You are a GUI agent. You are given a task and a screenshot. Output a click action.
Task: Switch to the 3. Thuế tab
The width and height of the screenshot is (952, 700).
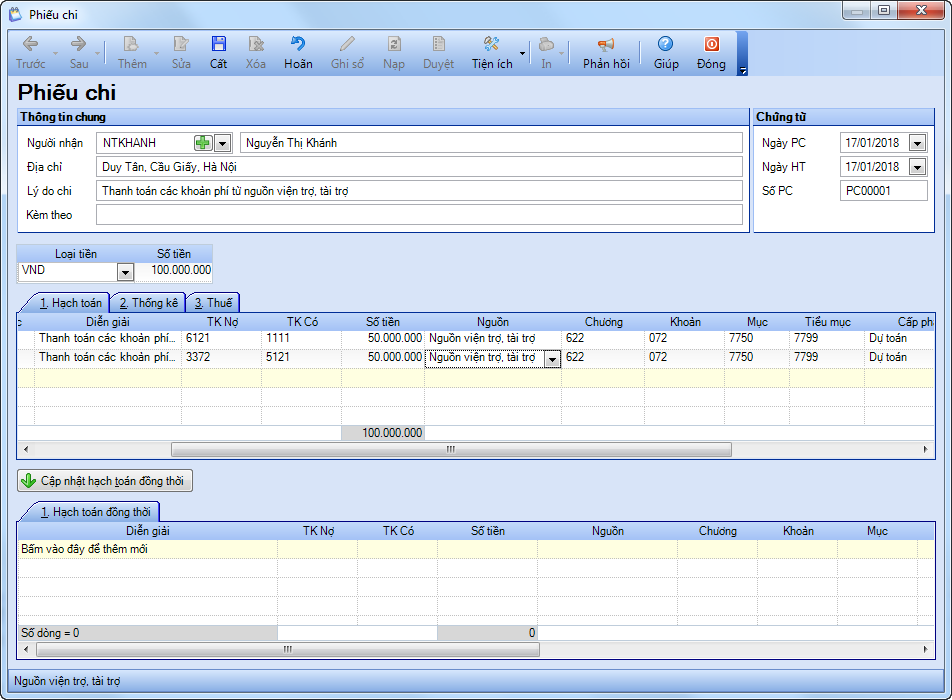tap(214, 303)
